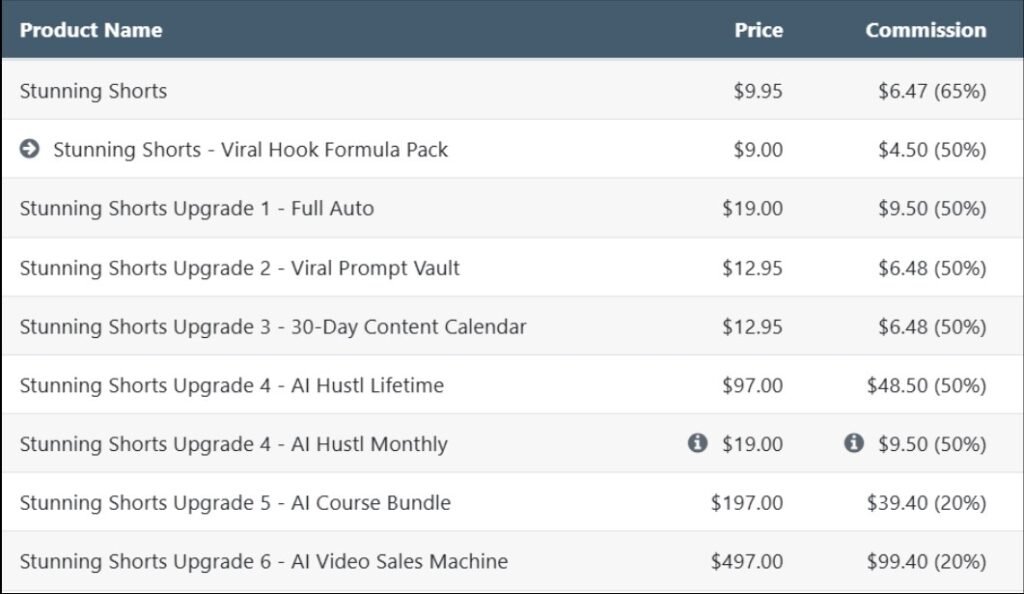Select Upgrade 1 - Full Auto row
This screenshot has width=1024, height=594.
[x=197, y=209]
